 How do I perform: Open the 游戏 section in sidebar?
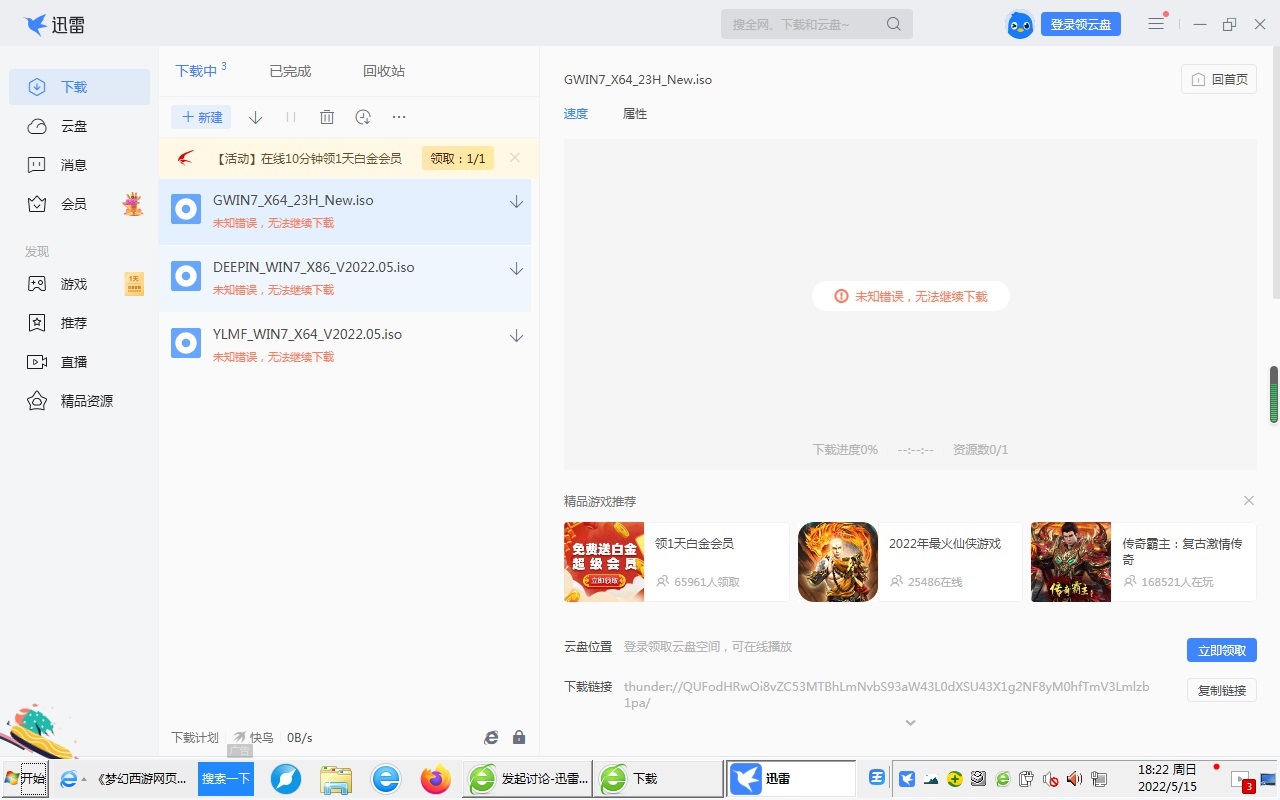click(74, 284)
